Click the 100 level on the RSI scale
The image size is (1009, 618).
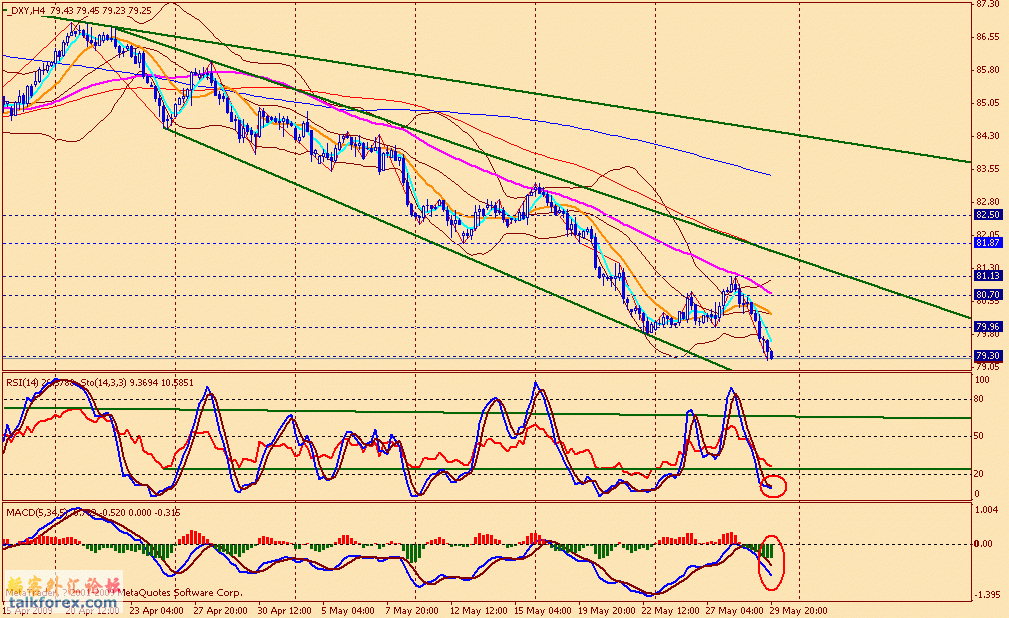coord(981,380)
